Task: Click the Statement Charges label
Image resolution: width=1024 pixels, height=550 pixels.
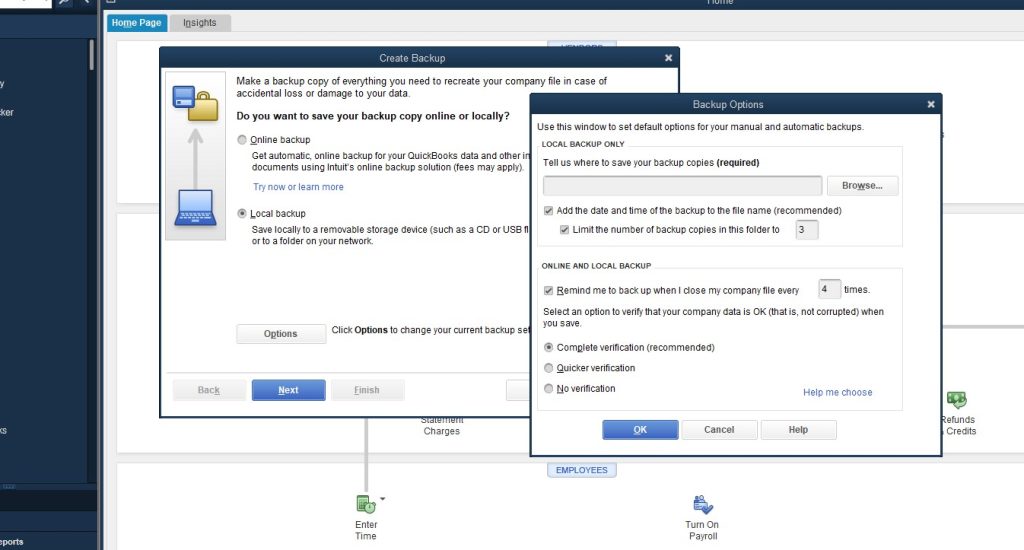Action: (442, 426)
